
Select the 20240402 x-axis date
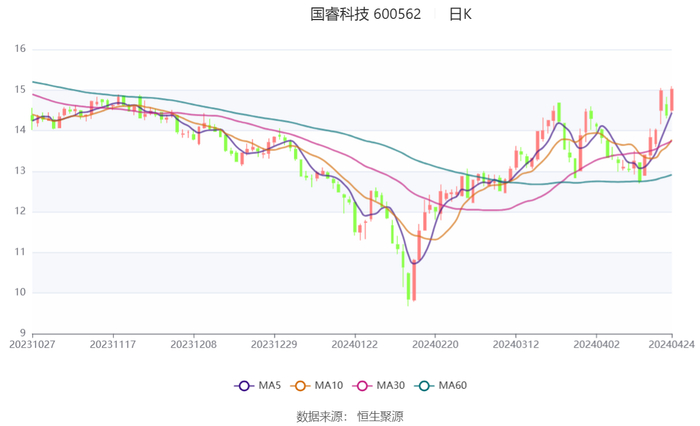click(596, 343)
